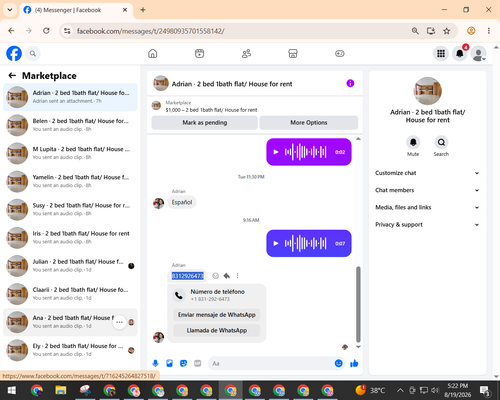Show hidden system tray icons chevron
500x400 pixels.
pyautogui.click(x=400, y=390)
